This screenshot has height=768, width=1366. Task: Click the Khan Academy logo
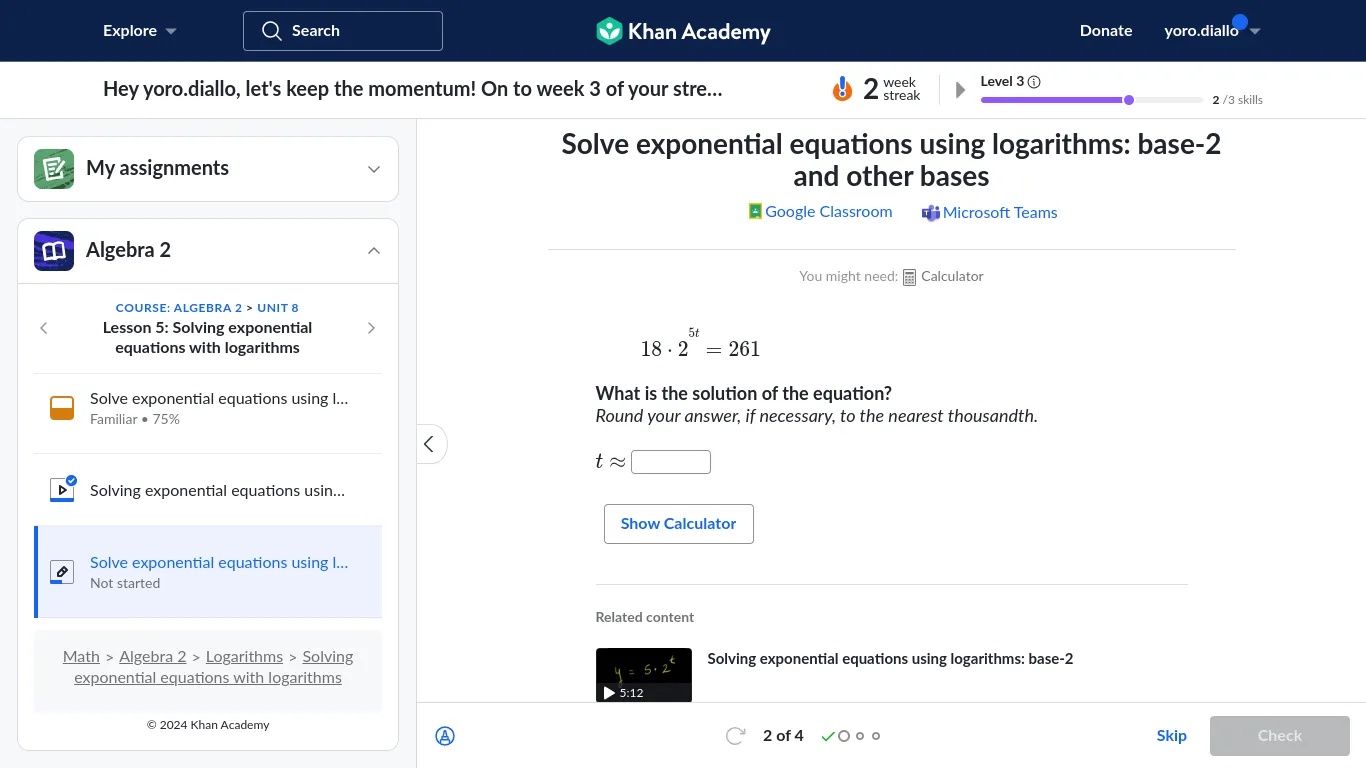pyautogui.click(x=683, y=31)
